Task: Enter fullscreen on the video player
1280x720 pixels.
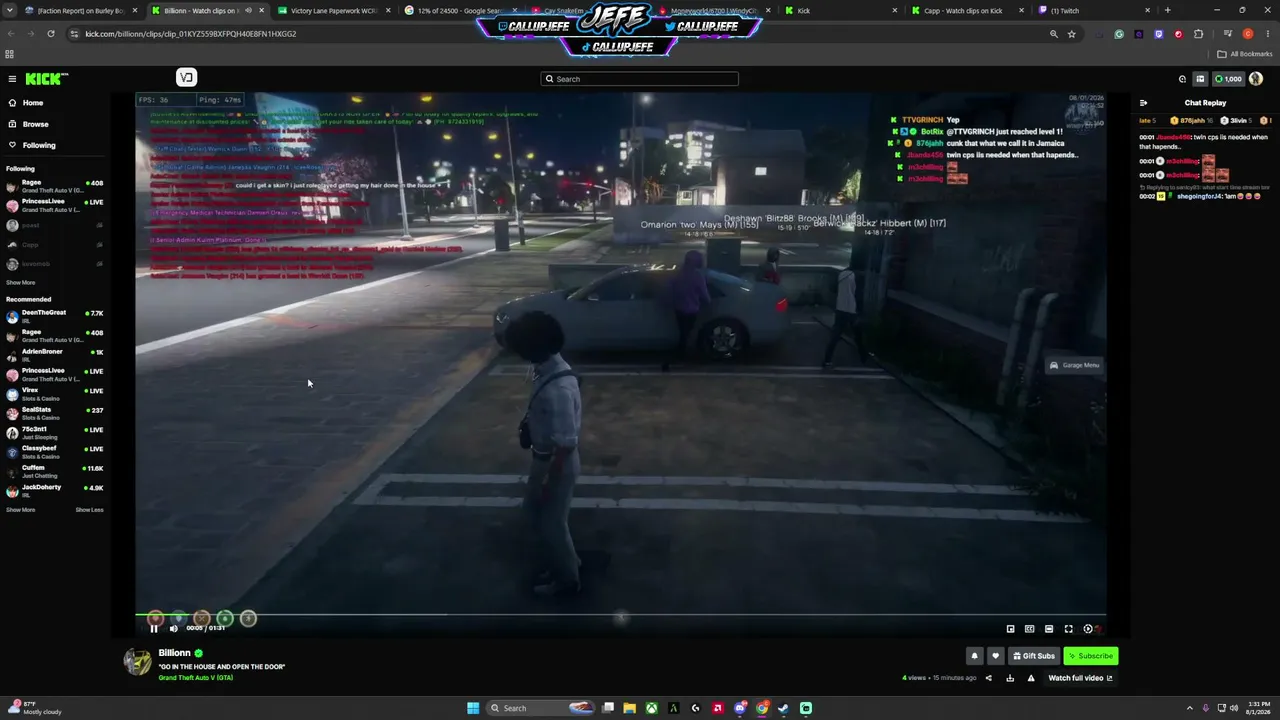Action: click(1068, 629)
